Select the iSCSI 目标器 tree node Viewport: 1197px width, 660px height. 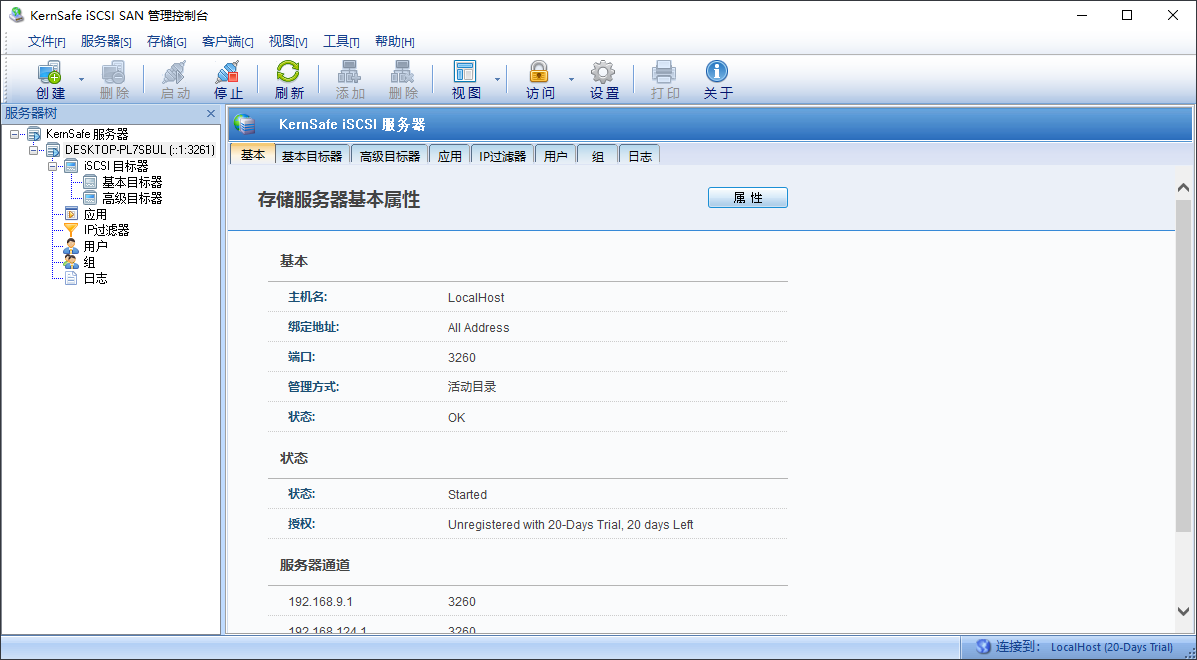point(116,166)
